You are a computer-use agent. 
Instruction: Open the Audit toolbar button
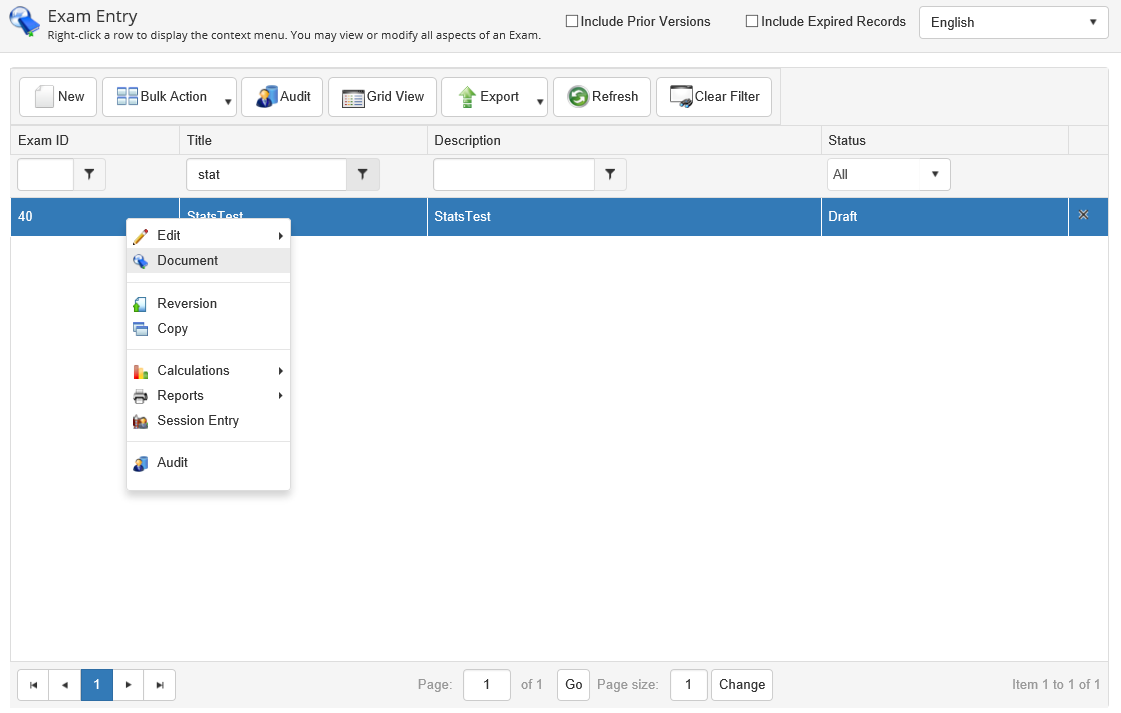coord(283,97)
